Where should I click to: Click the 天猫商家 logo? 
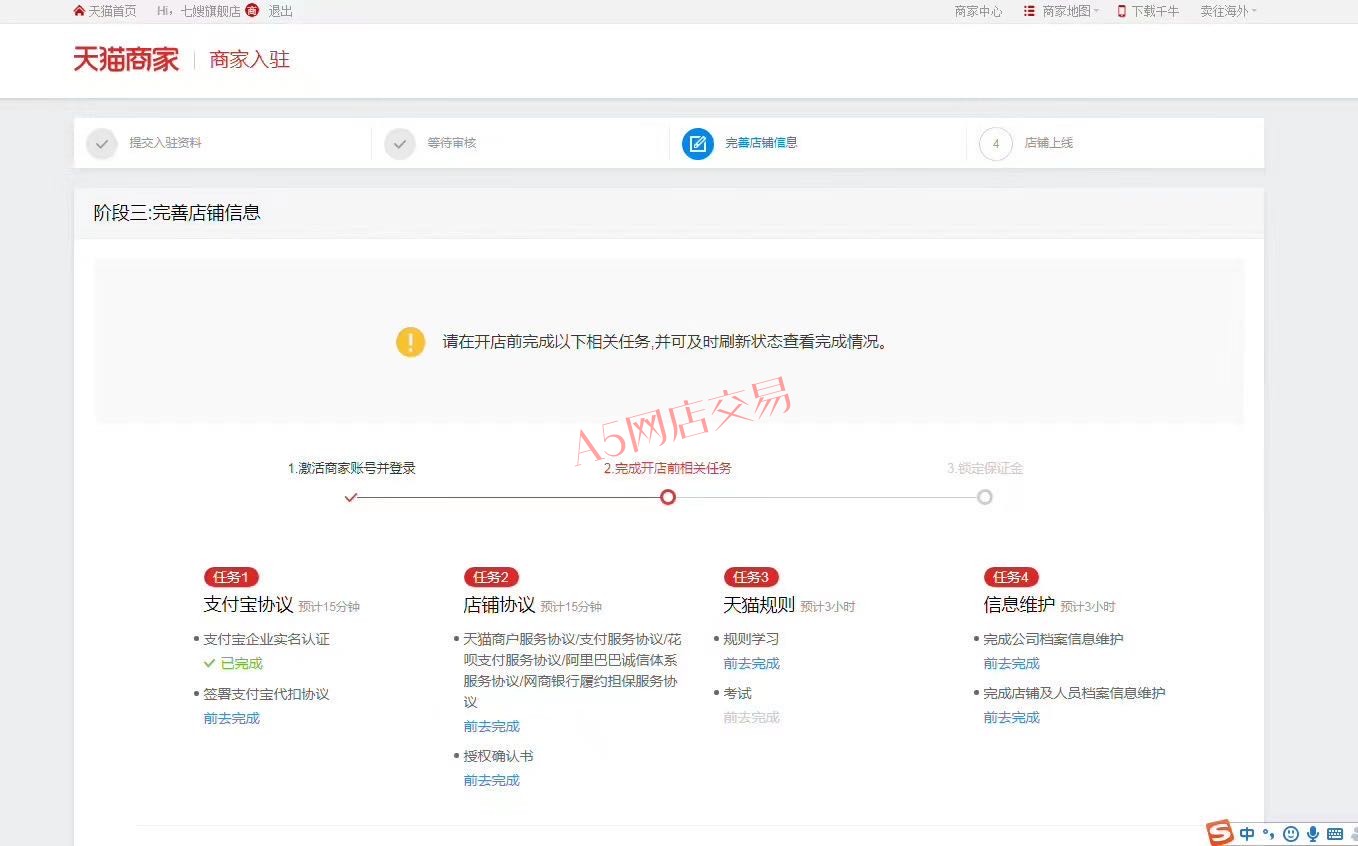click(x=126, y=59)
